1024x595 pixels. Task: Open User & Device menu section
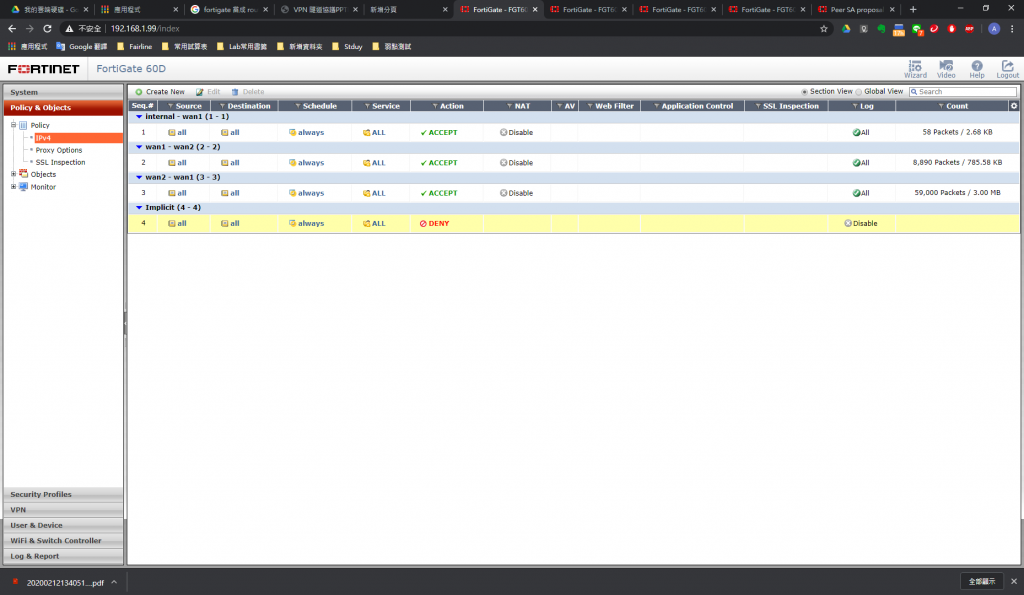click(63, 525)
